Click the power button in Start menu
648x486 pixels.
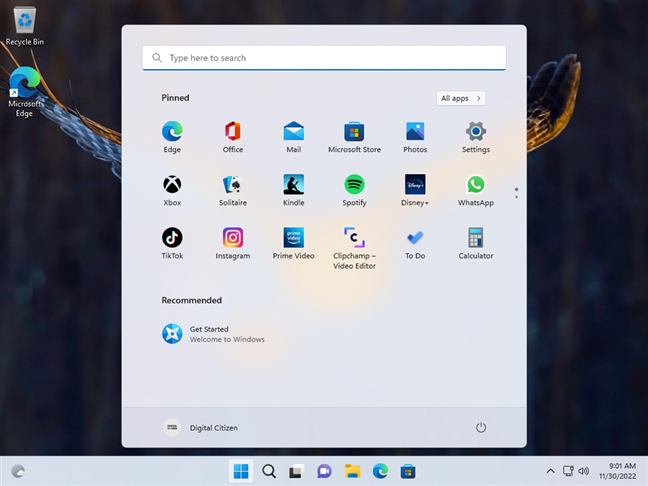click(x=481, y=427)
